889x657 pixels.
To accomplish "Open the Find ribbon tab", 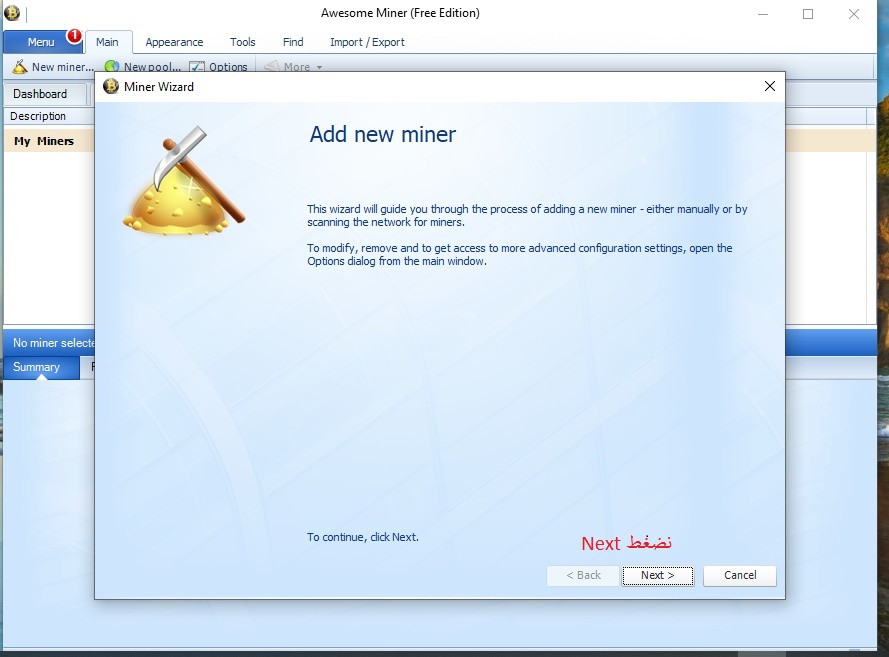I will pyautogui.click(x=293, y=42).
